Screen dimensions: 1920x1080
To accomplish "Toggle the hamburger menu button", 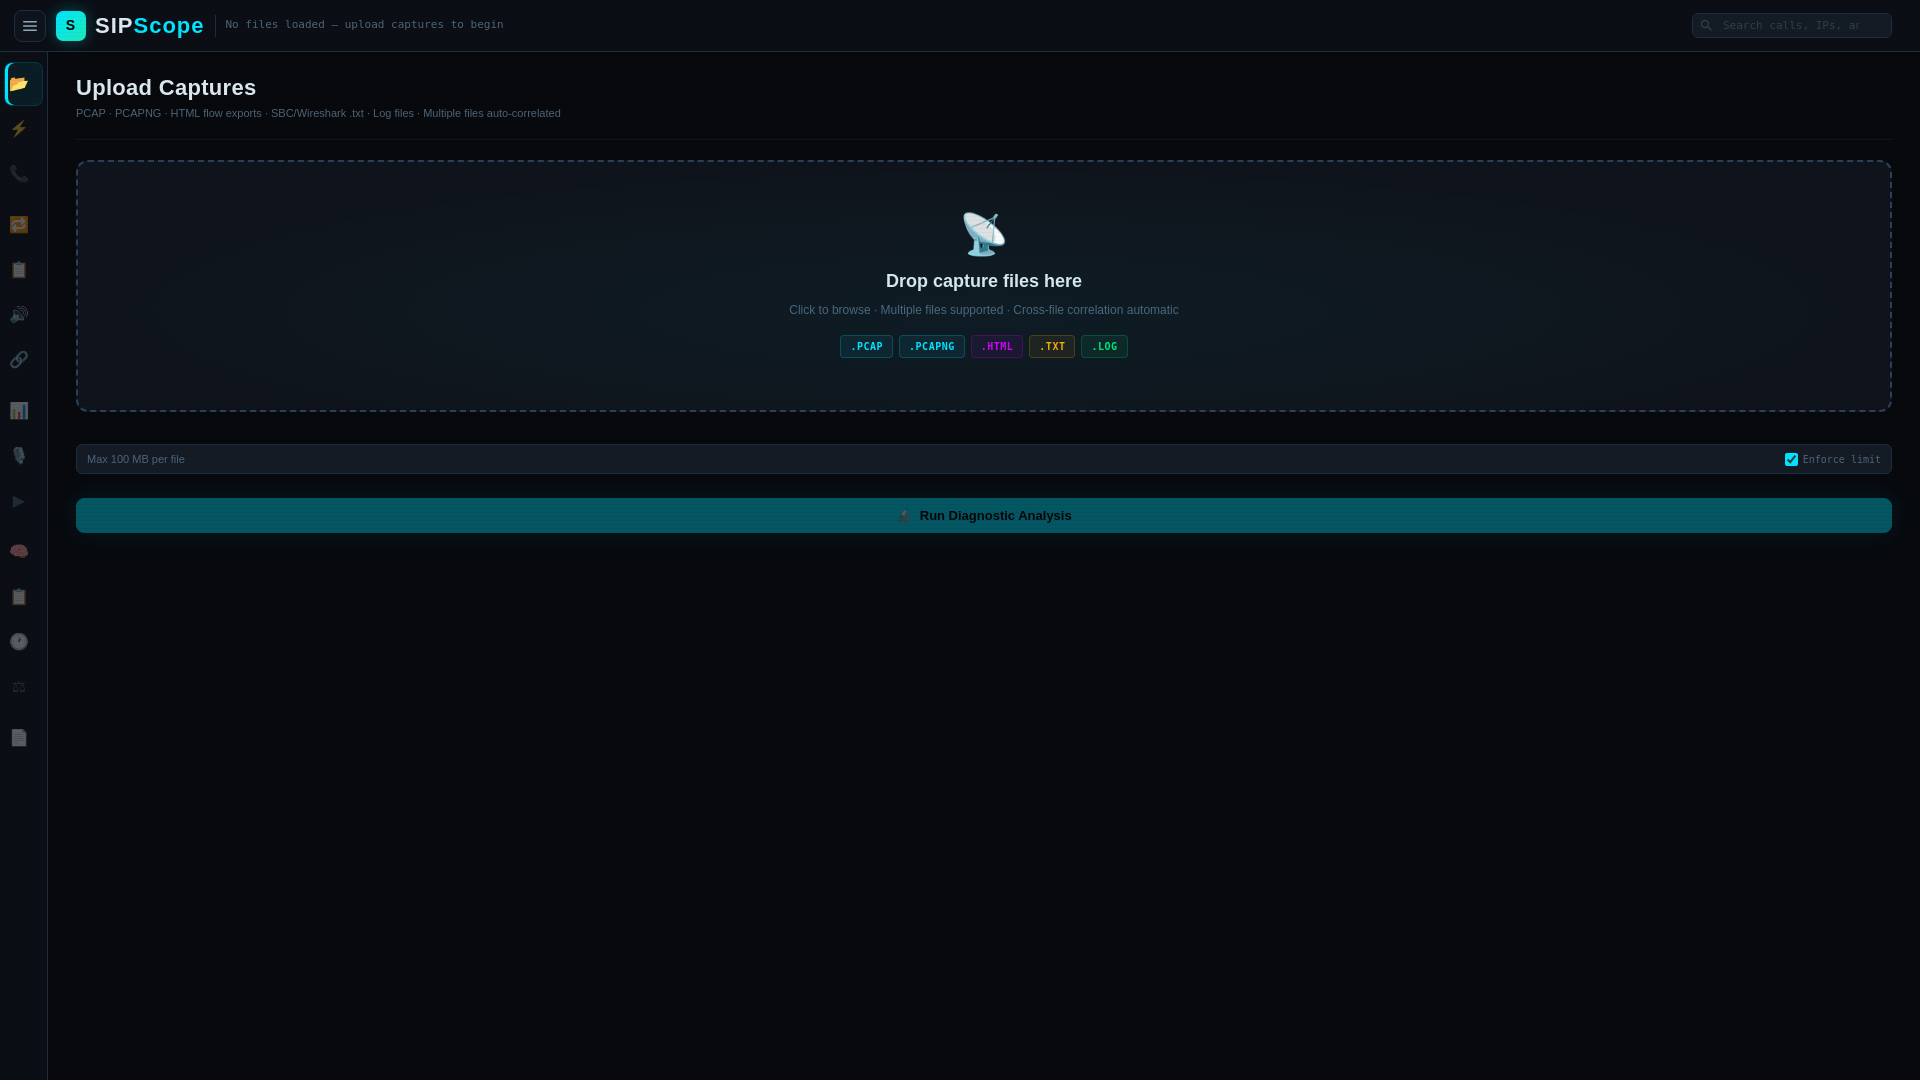I will tap(30, 26).
